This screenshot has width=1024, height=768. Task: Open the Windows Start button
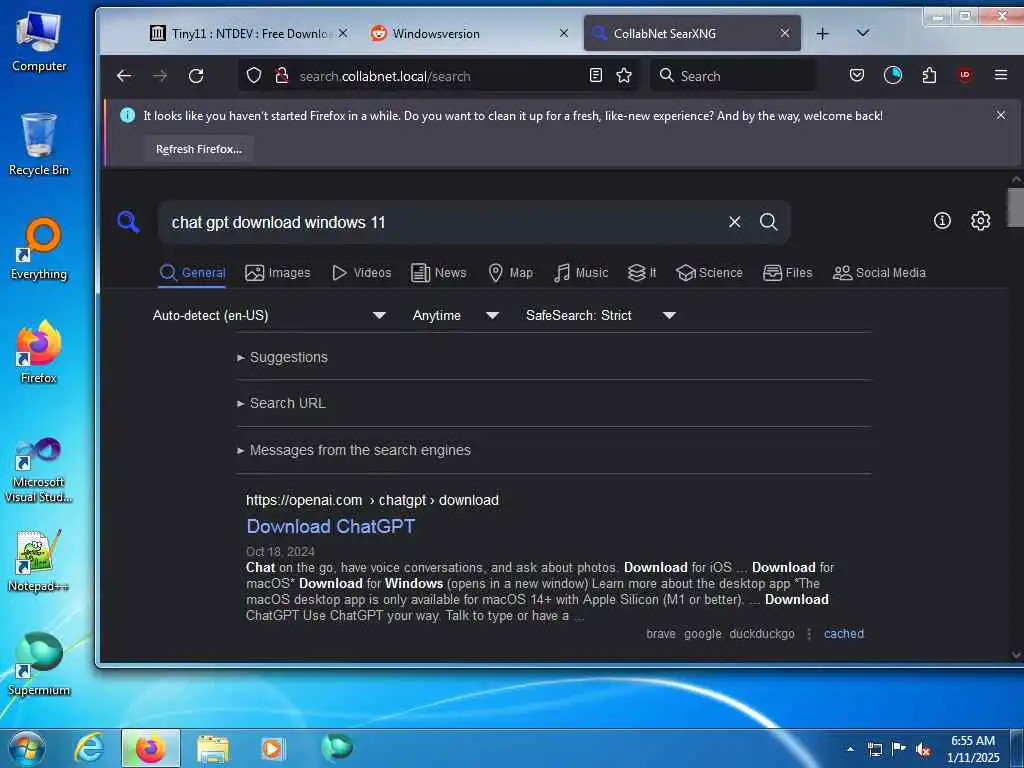27,748
